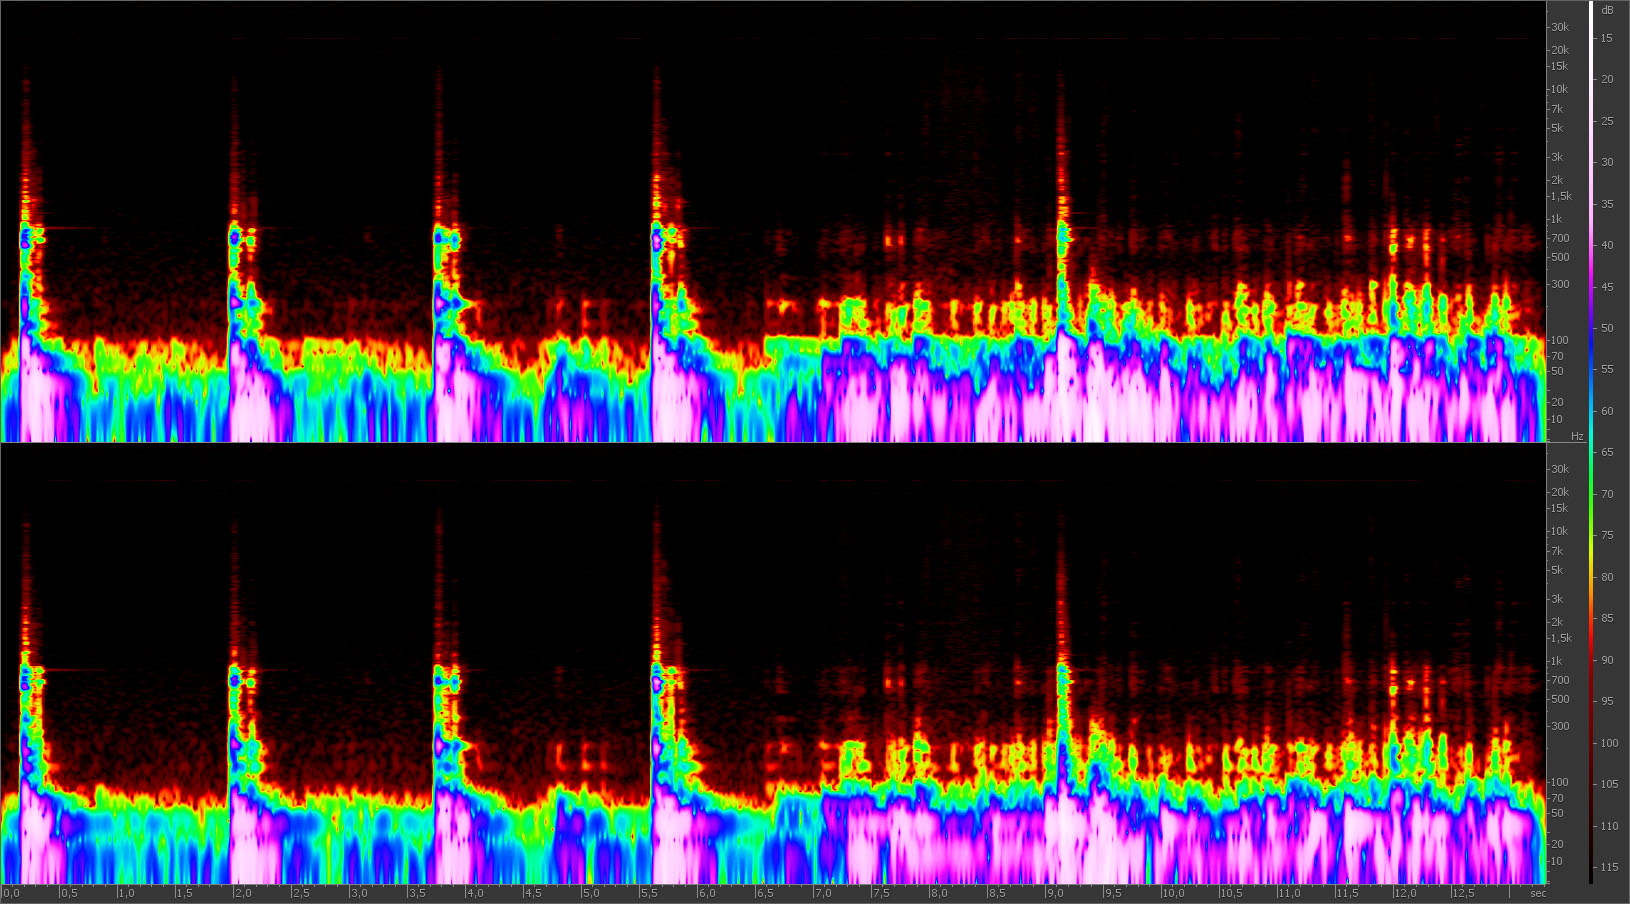Click the 2,0 second mark on time ruler

[x=242, y=893]
